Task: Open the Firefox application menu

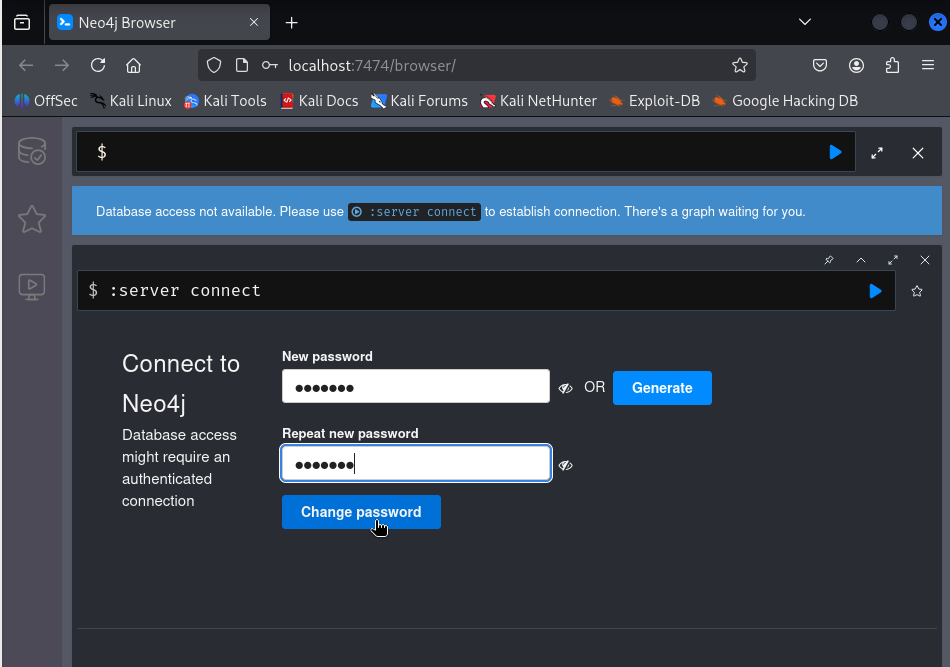Action: tap(928, 65)
